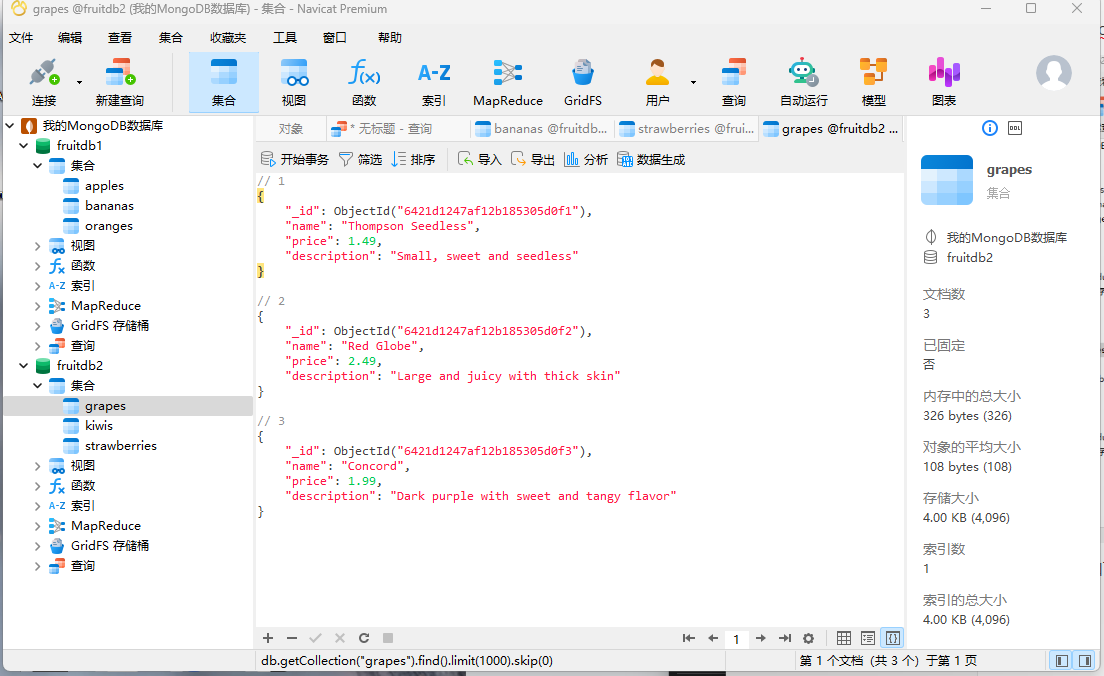
Task: Open the 图表 charts tool
Action: (x=943, y=82)
